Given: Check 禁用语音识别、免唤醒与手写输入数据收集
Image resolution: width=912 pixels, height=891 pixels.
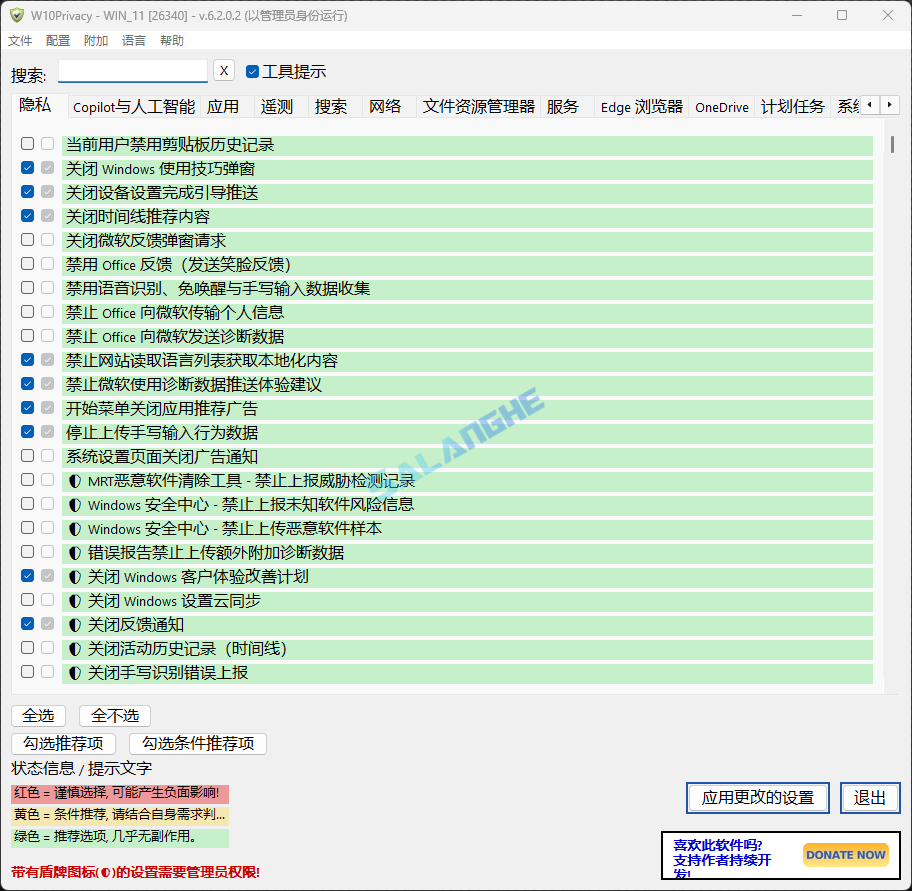Looking at the screenshot, I should [x=27, y=287].
